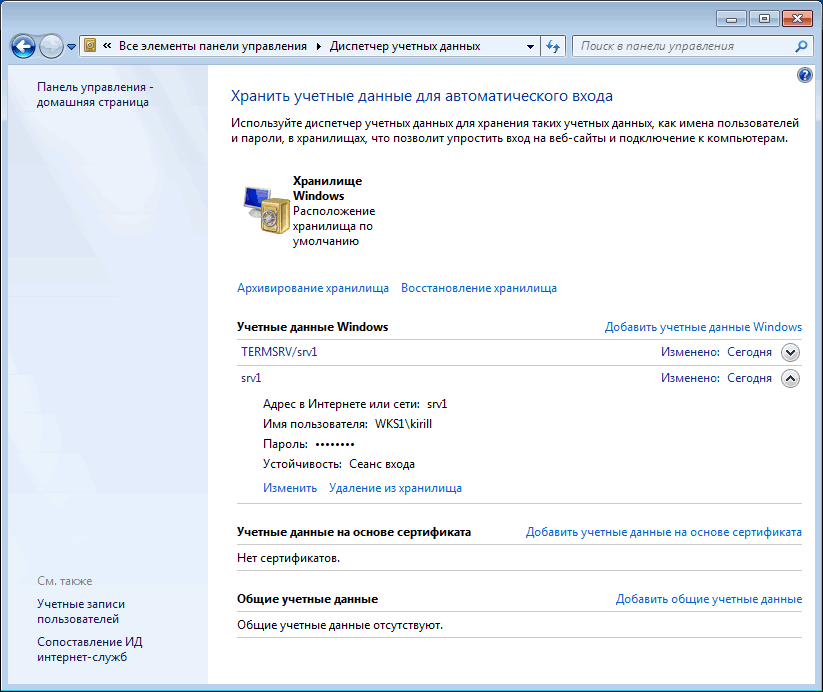
Task: Click Удаление из хранилища link
Action: tap(395, 488)
